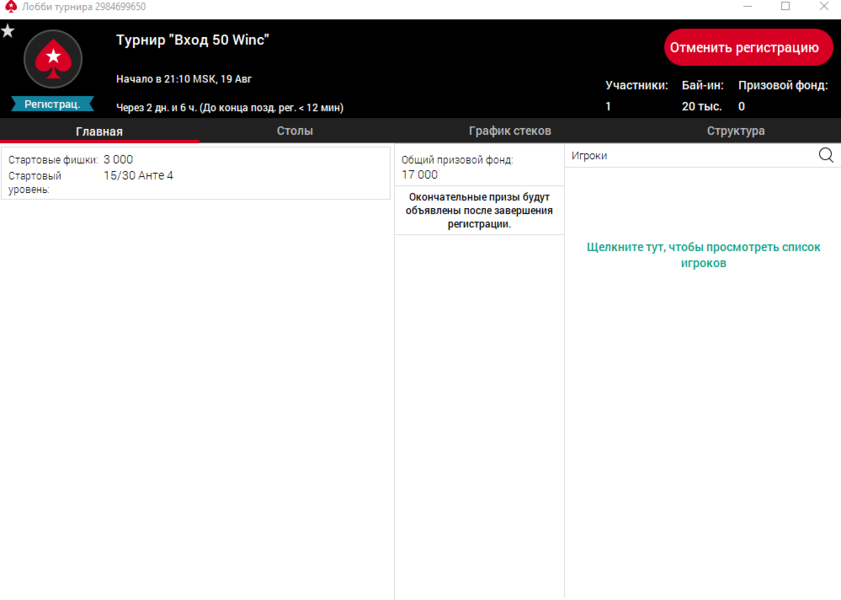
Task: Focus the Игроки search field
Action: pos(690,156)
